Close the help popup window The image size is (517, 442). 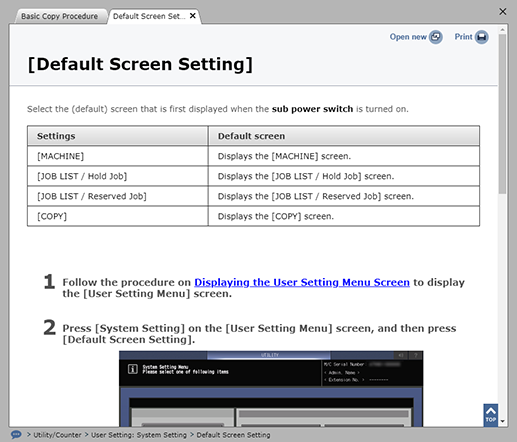pyautogui.click(x=503, y=11)
